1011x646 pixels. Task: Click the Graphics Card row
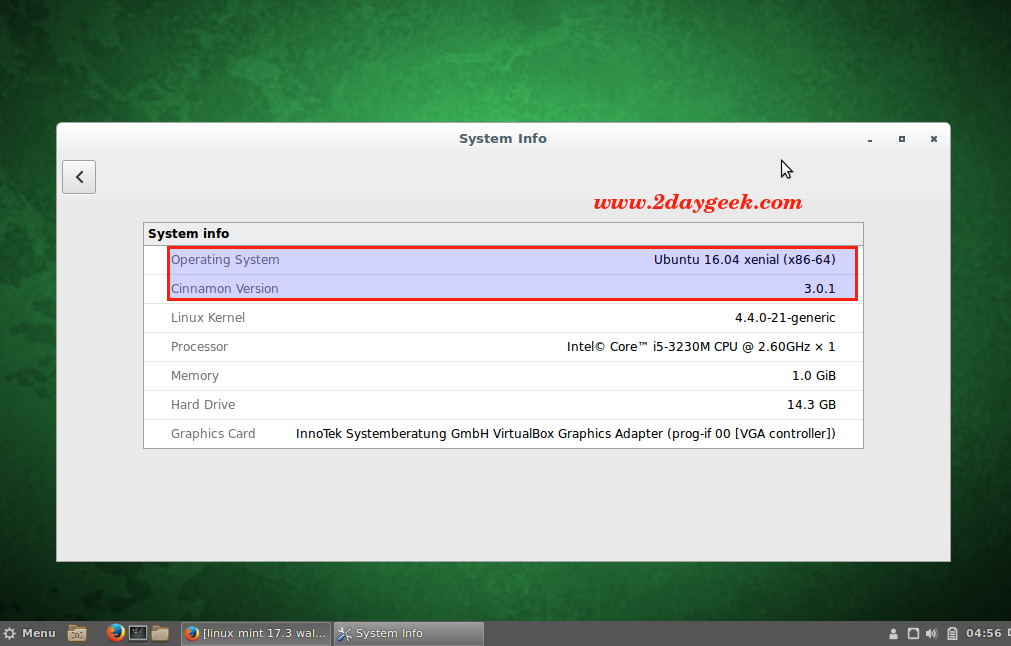tap(503, 434)
